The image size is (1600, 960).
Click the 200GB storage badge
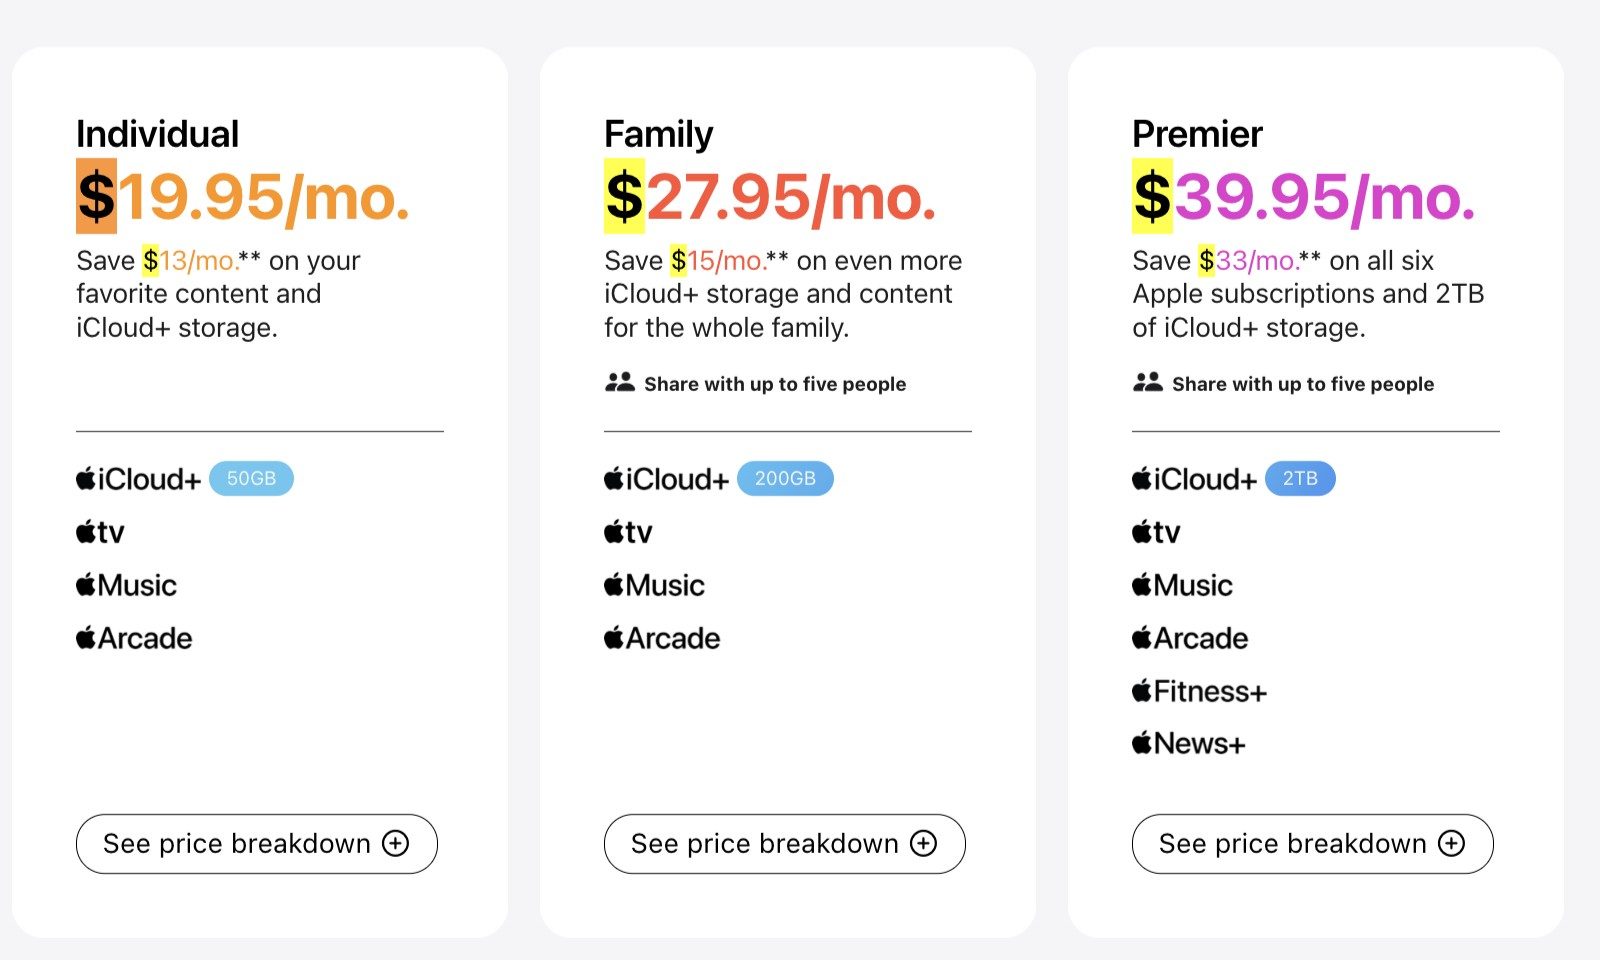(x=785, y=479)
